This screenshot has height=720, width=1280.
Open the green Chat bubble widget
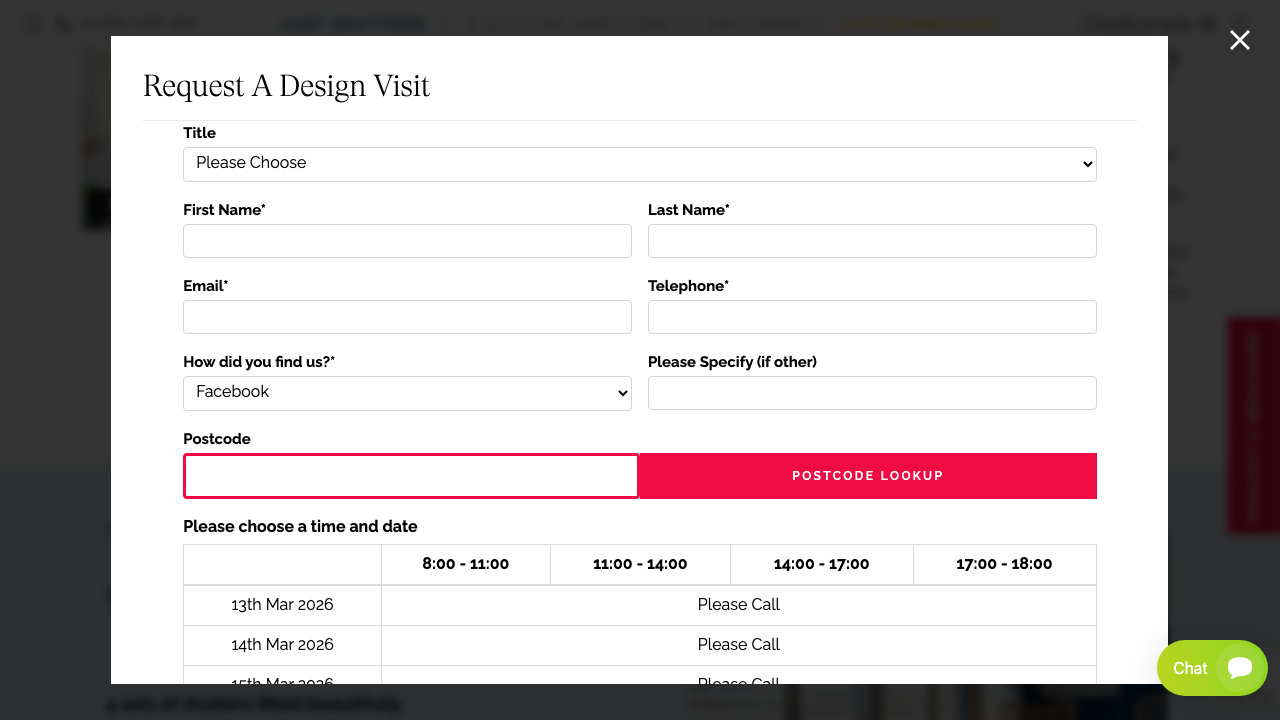pyautogui.click(x=1212, y=668)
